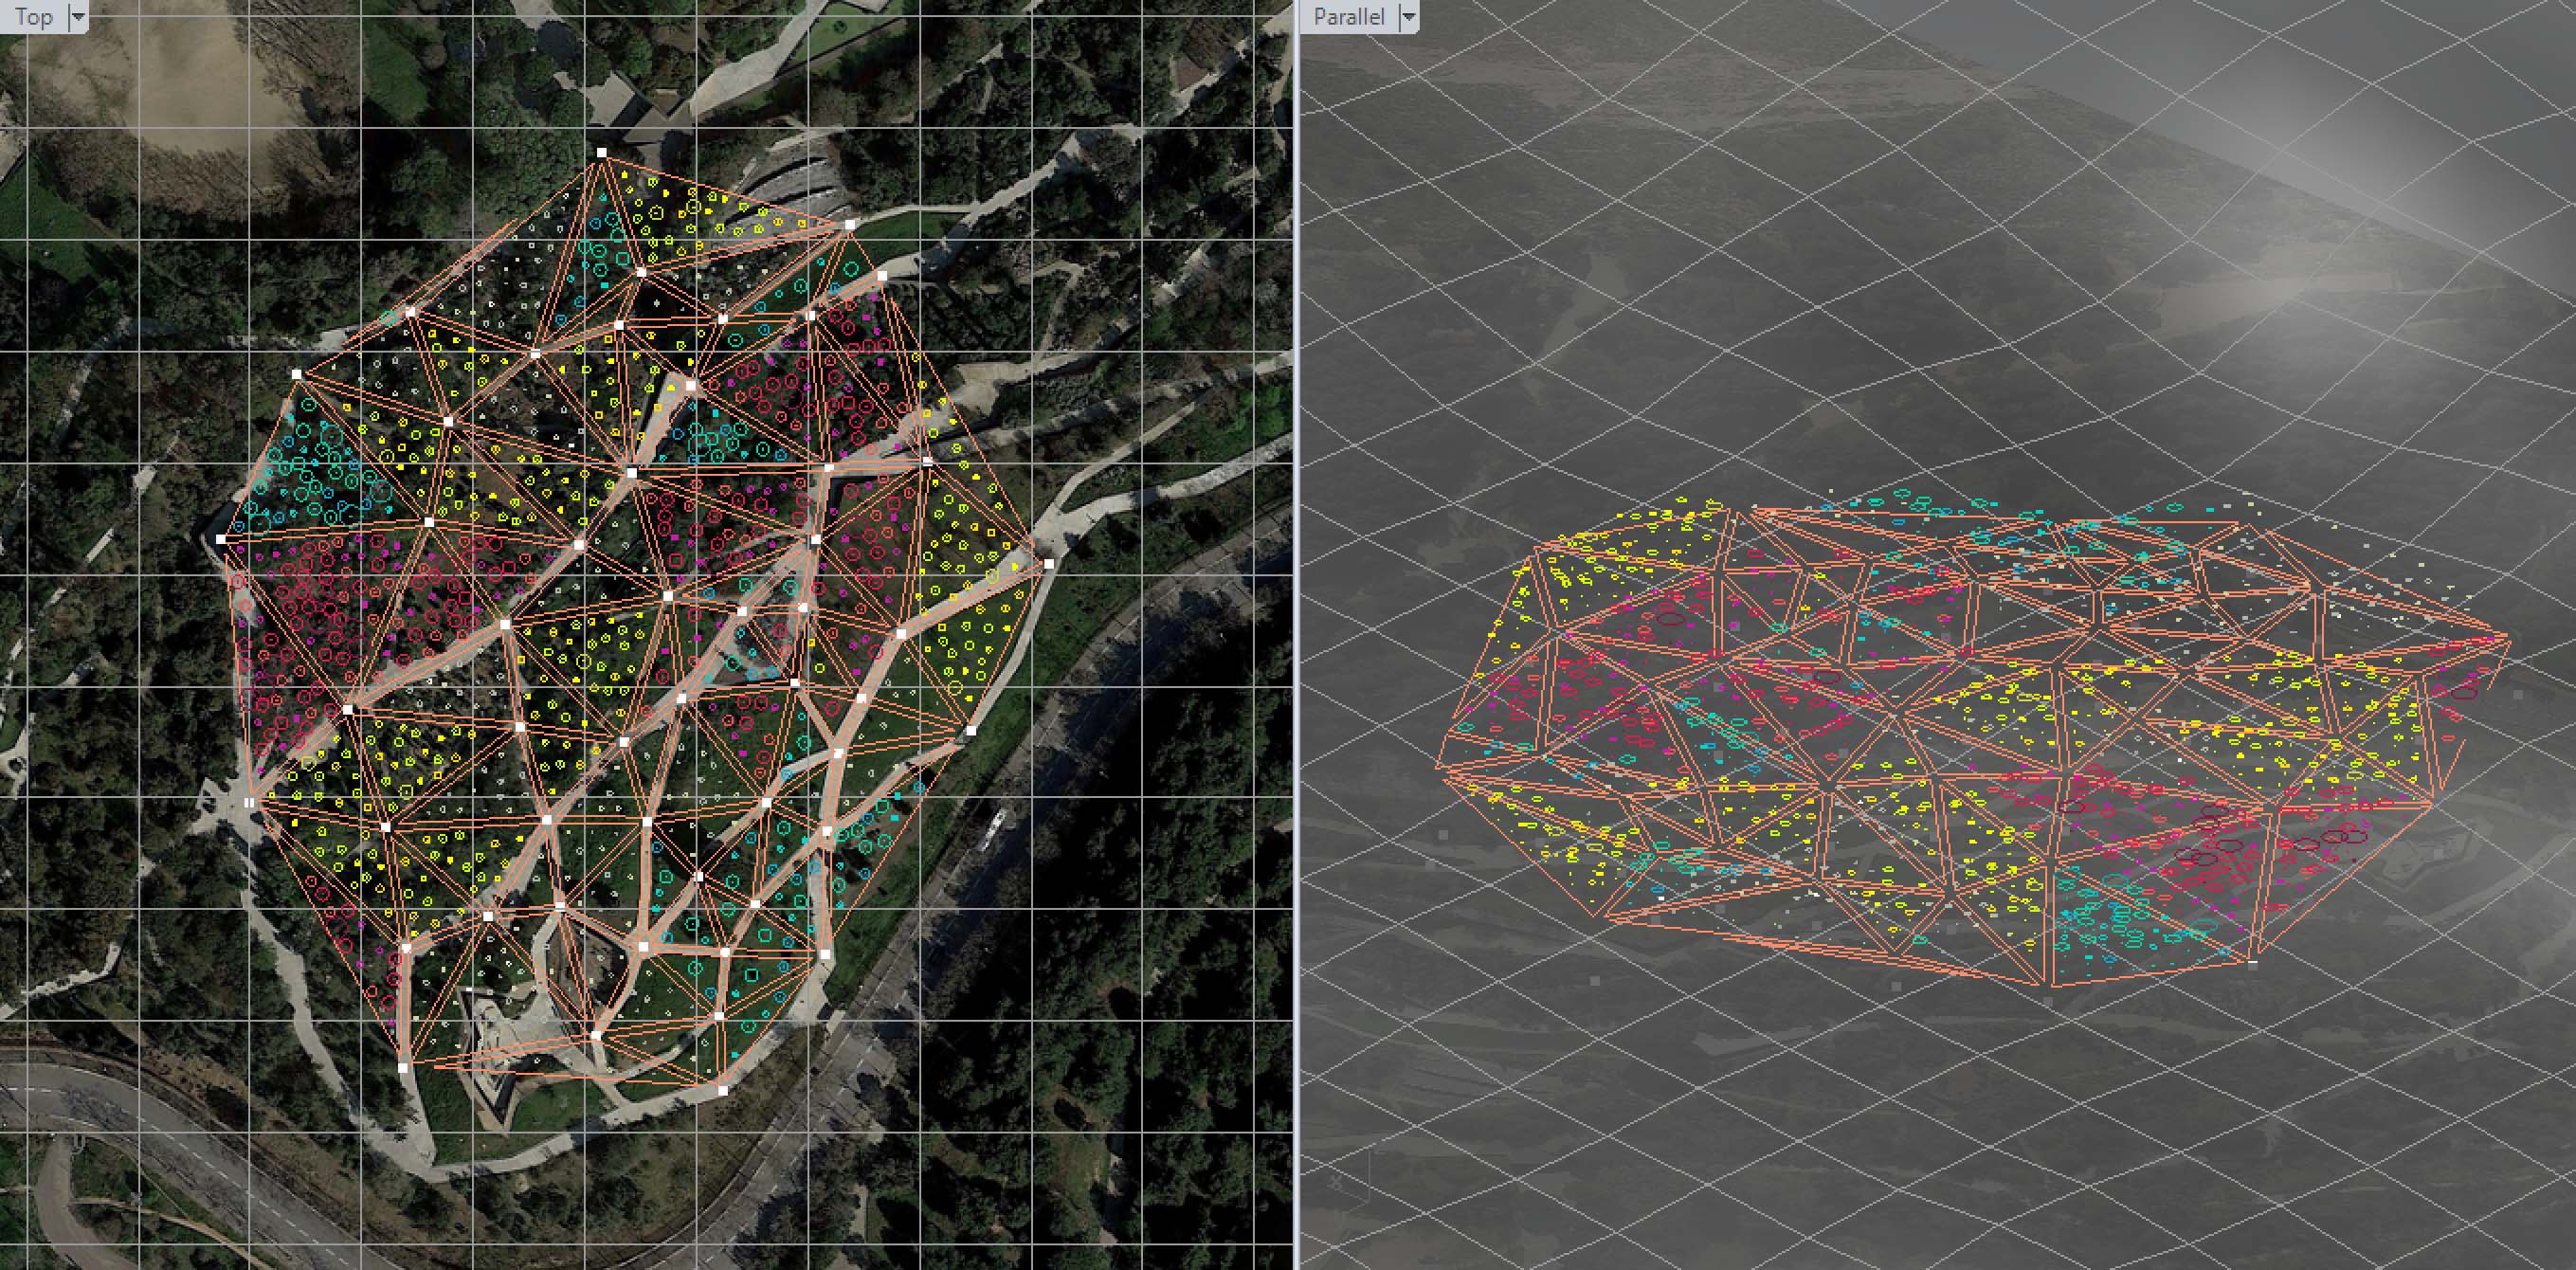Select the topmost white control point in Top view
This screenshot has height=1270, width=2576.
pyautogui.click(x=602, y=153)
